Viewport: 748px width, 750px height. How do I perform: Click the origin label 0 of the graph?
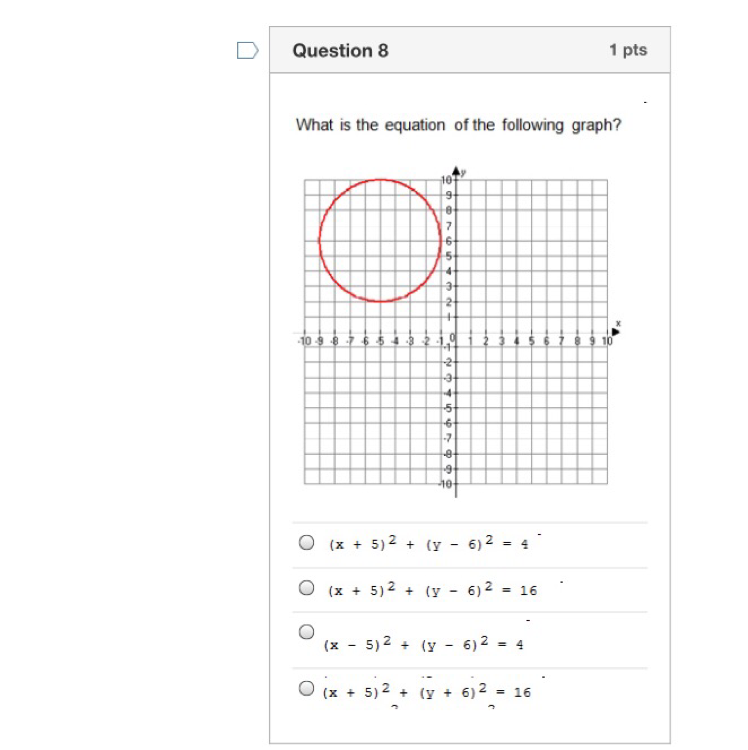tap(451, 339)
